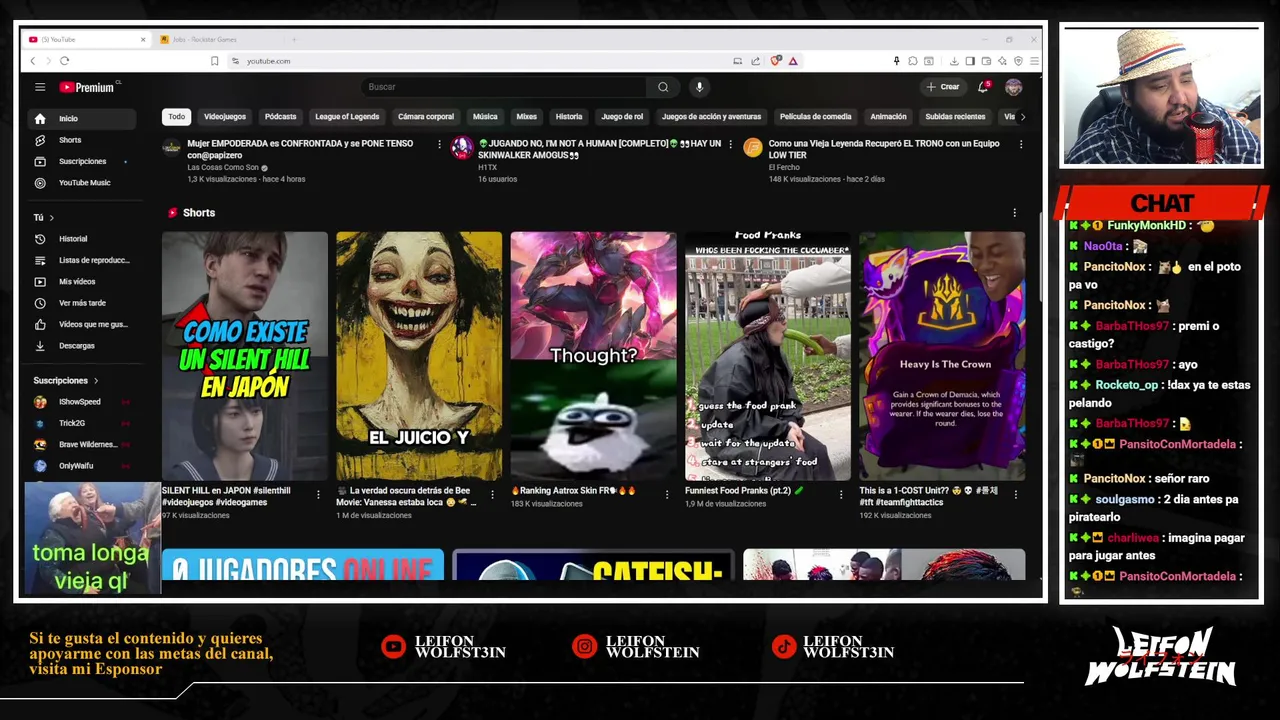Play the Bee Movie Vanessa short

[419, 356]
